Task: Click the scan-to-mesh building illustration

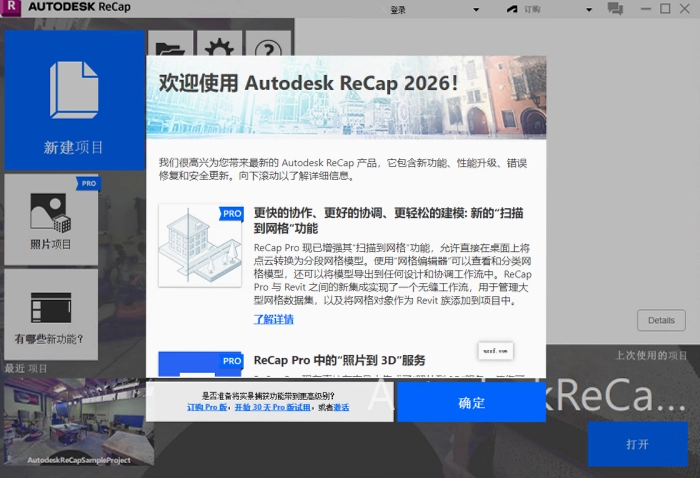Action: point(200,245)
